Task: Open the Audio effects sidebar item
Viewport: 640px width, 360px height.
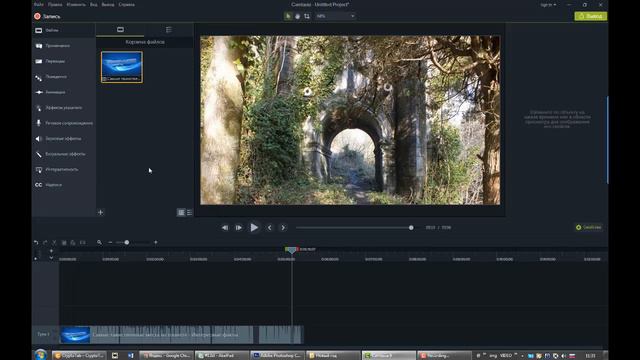Action: (x=64, y=138)
